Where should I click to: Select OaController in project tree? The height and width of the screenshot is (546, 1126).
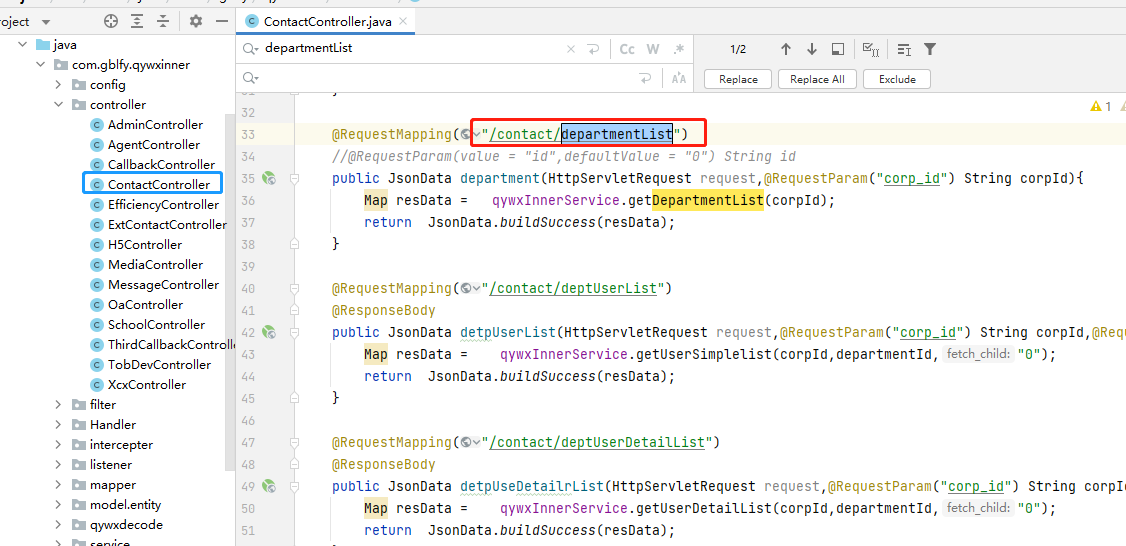(145, 305)
